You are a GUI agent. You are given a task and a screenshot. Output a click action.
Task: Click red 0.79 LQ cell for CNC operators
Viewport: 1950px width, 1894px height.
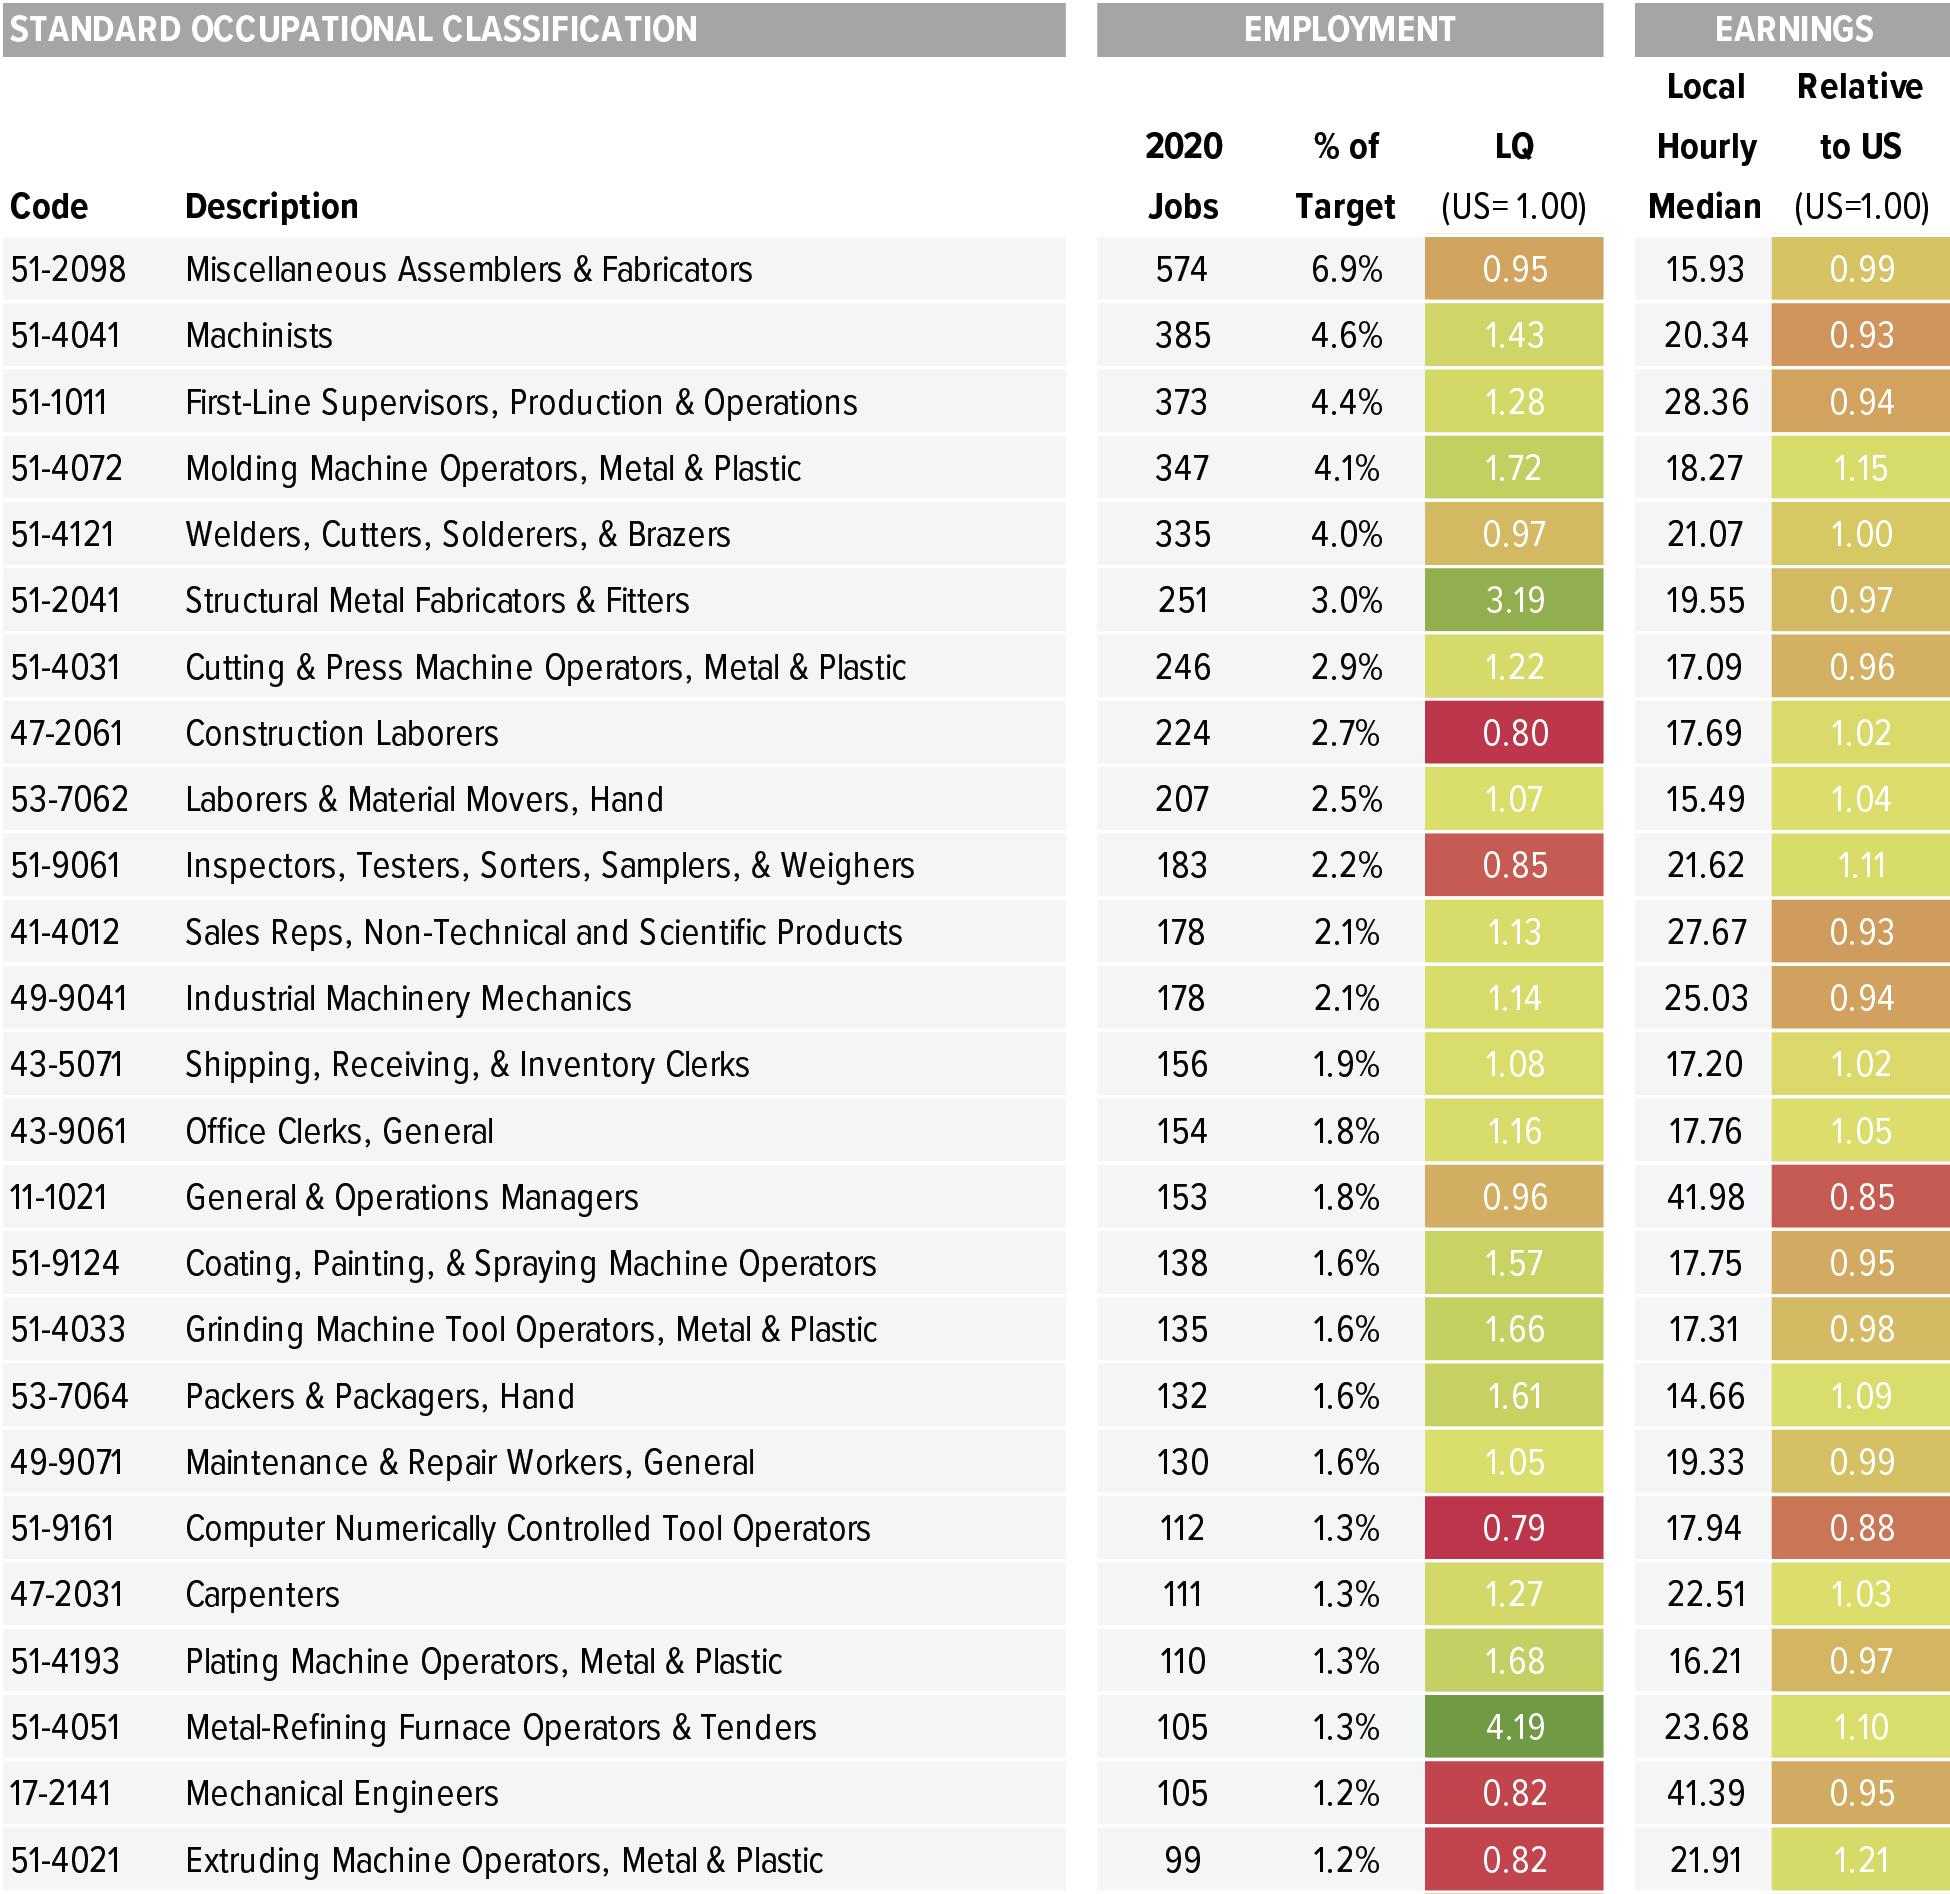pyautogui.click(x=1513, y=1528)
